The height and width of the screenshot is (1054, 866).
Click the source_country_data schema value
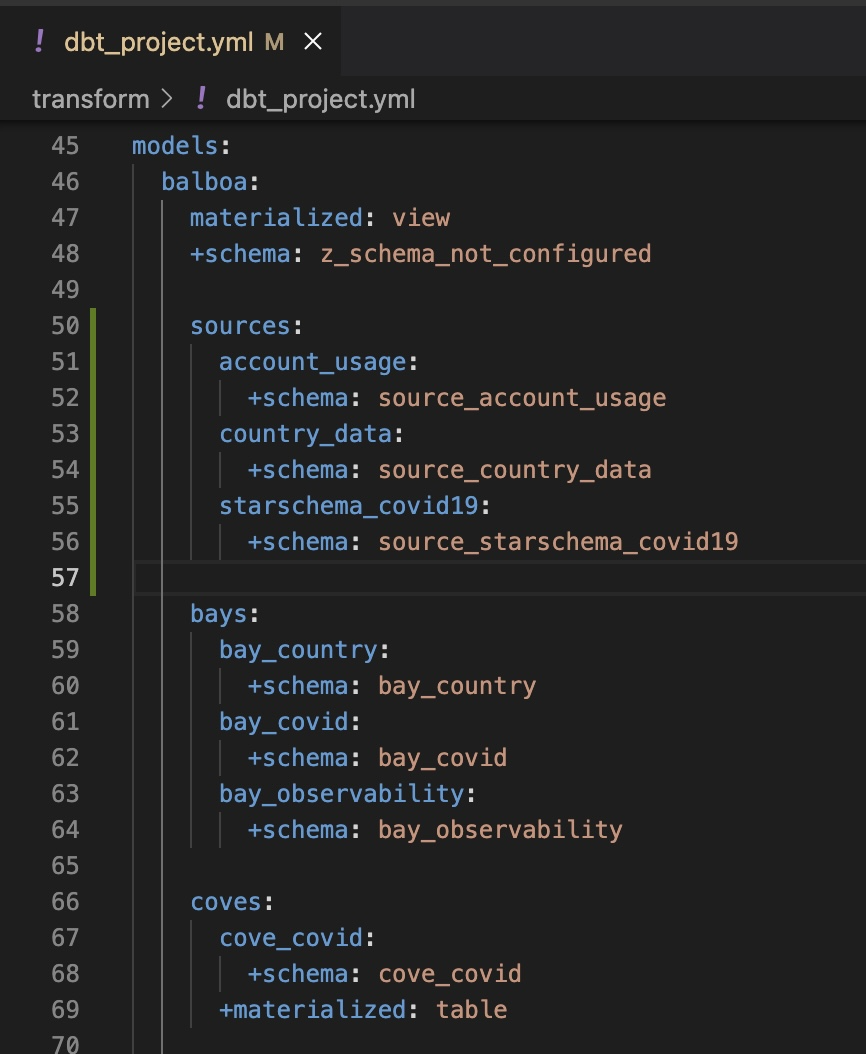514,470
